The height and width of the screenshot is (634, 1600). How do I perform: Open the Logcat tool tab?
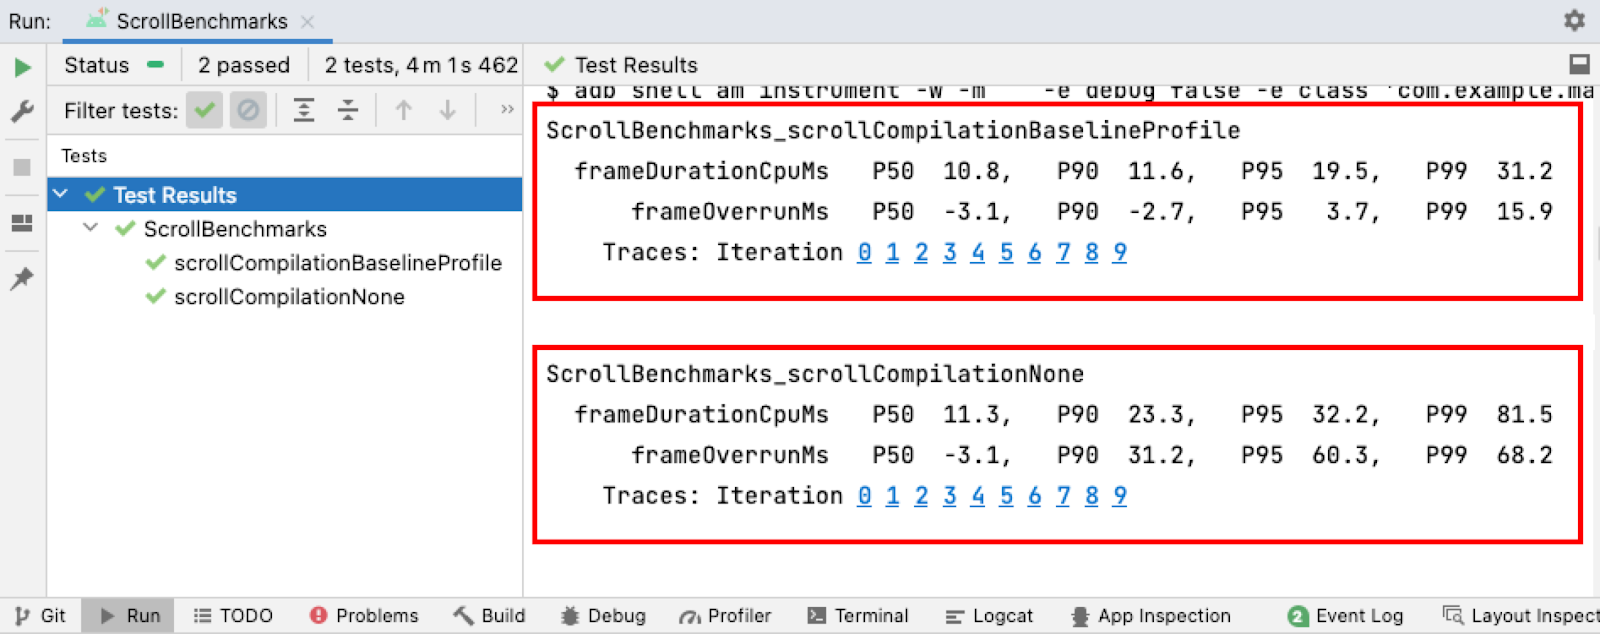pyautogui.click(x=989, y=616)
